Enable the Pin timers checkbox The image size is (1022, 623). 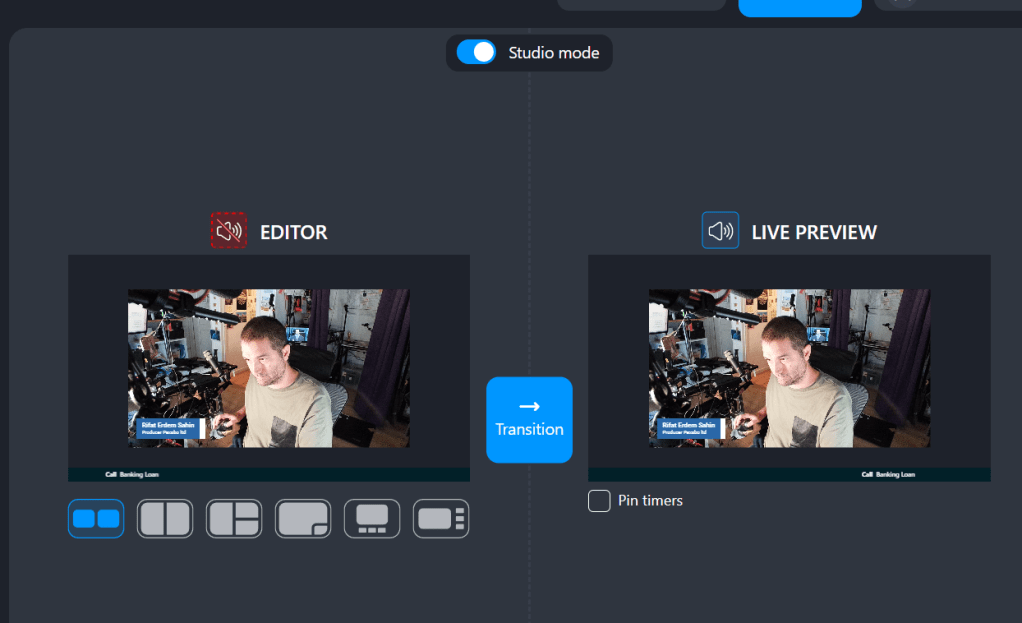(x=599, y=500)
